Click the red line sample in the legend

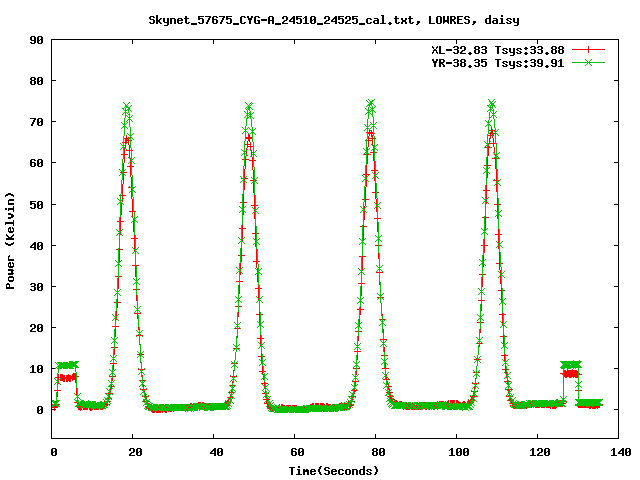588,50
